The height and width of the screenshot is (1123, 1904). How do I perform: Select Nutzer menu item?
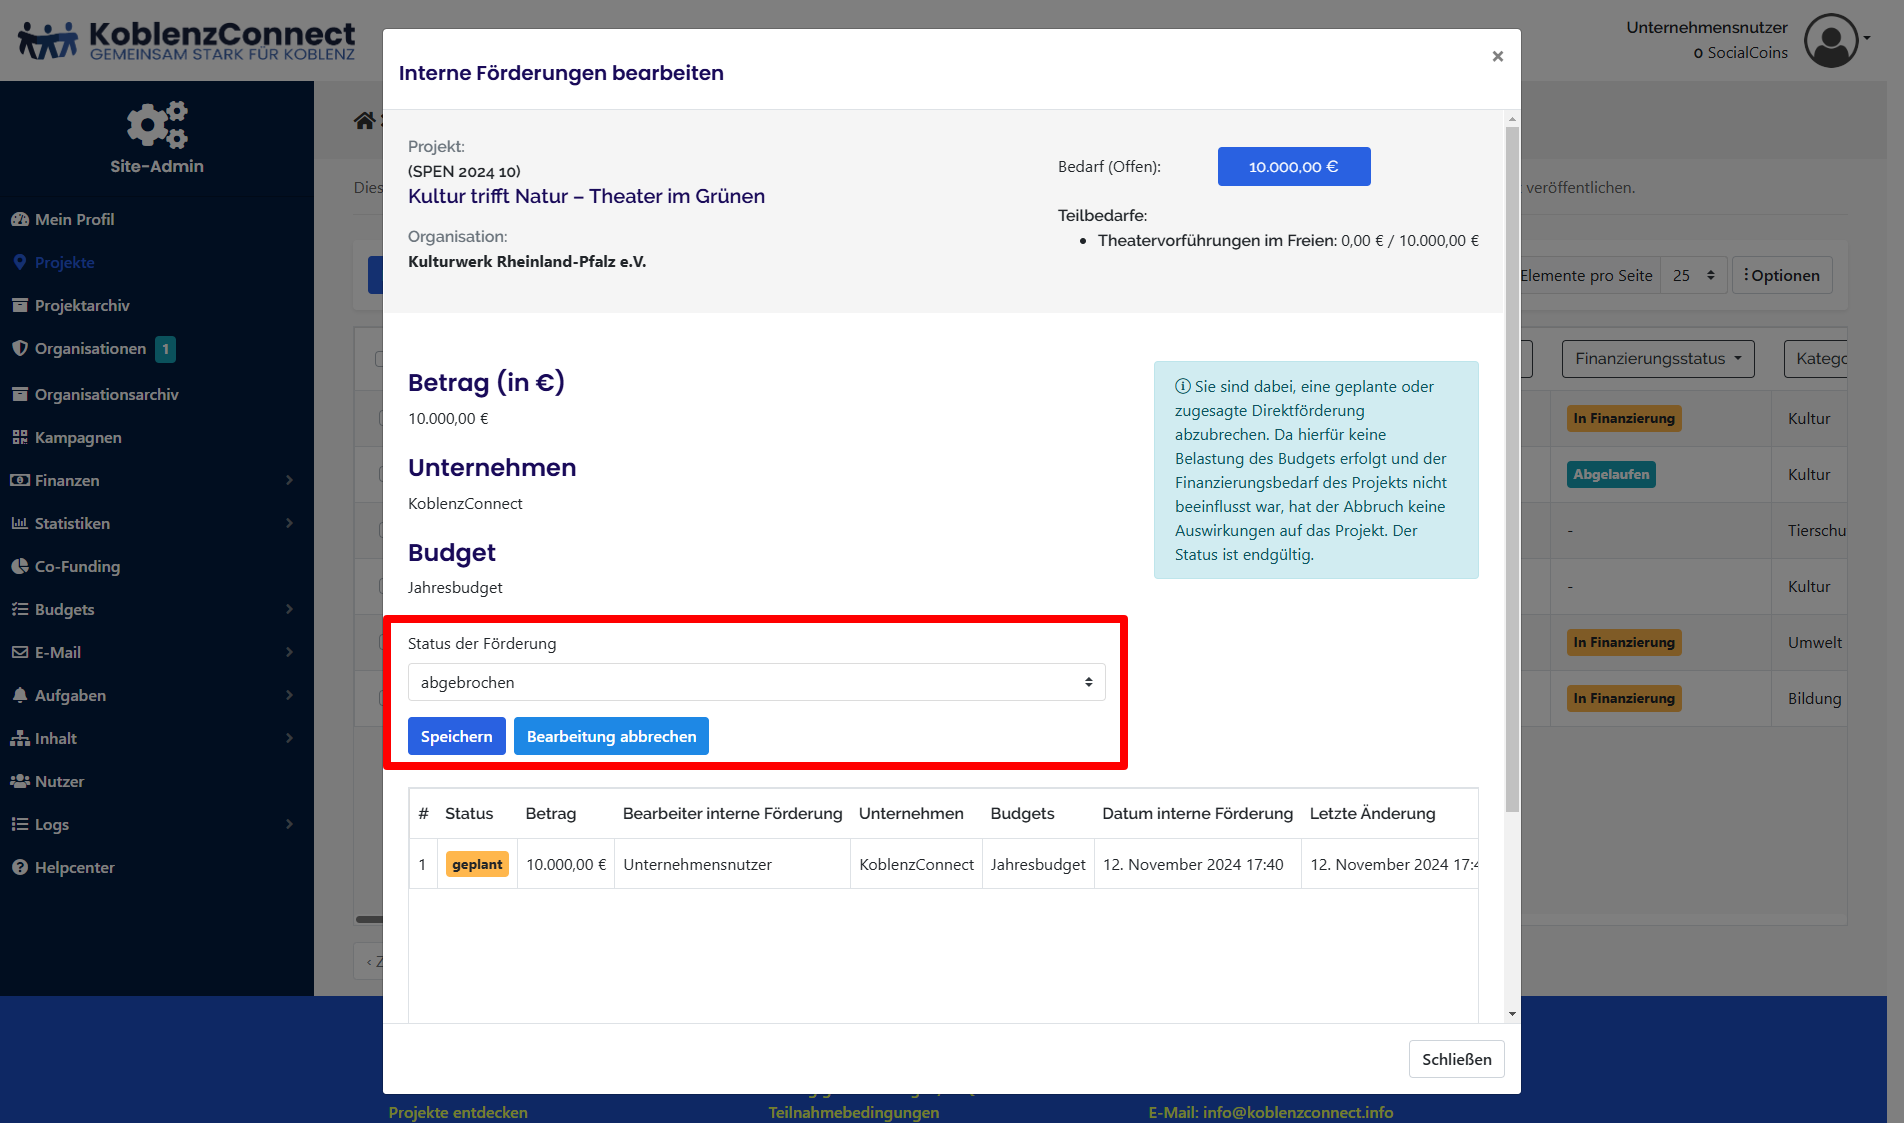[59, 781]
